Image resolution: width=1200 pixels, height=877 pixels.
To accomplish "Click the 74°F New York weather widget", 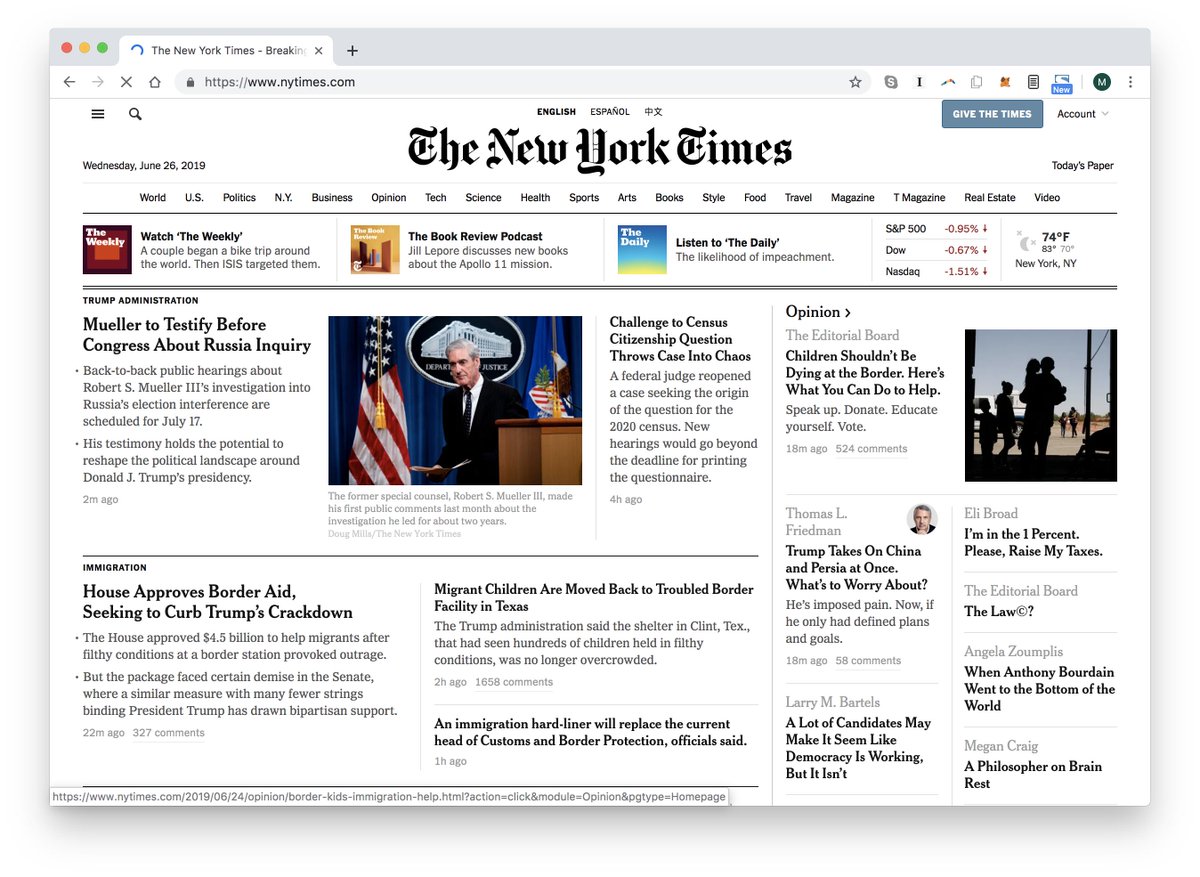I will pos(1046,250).
